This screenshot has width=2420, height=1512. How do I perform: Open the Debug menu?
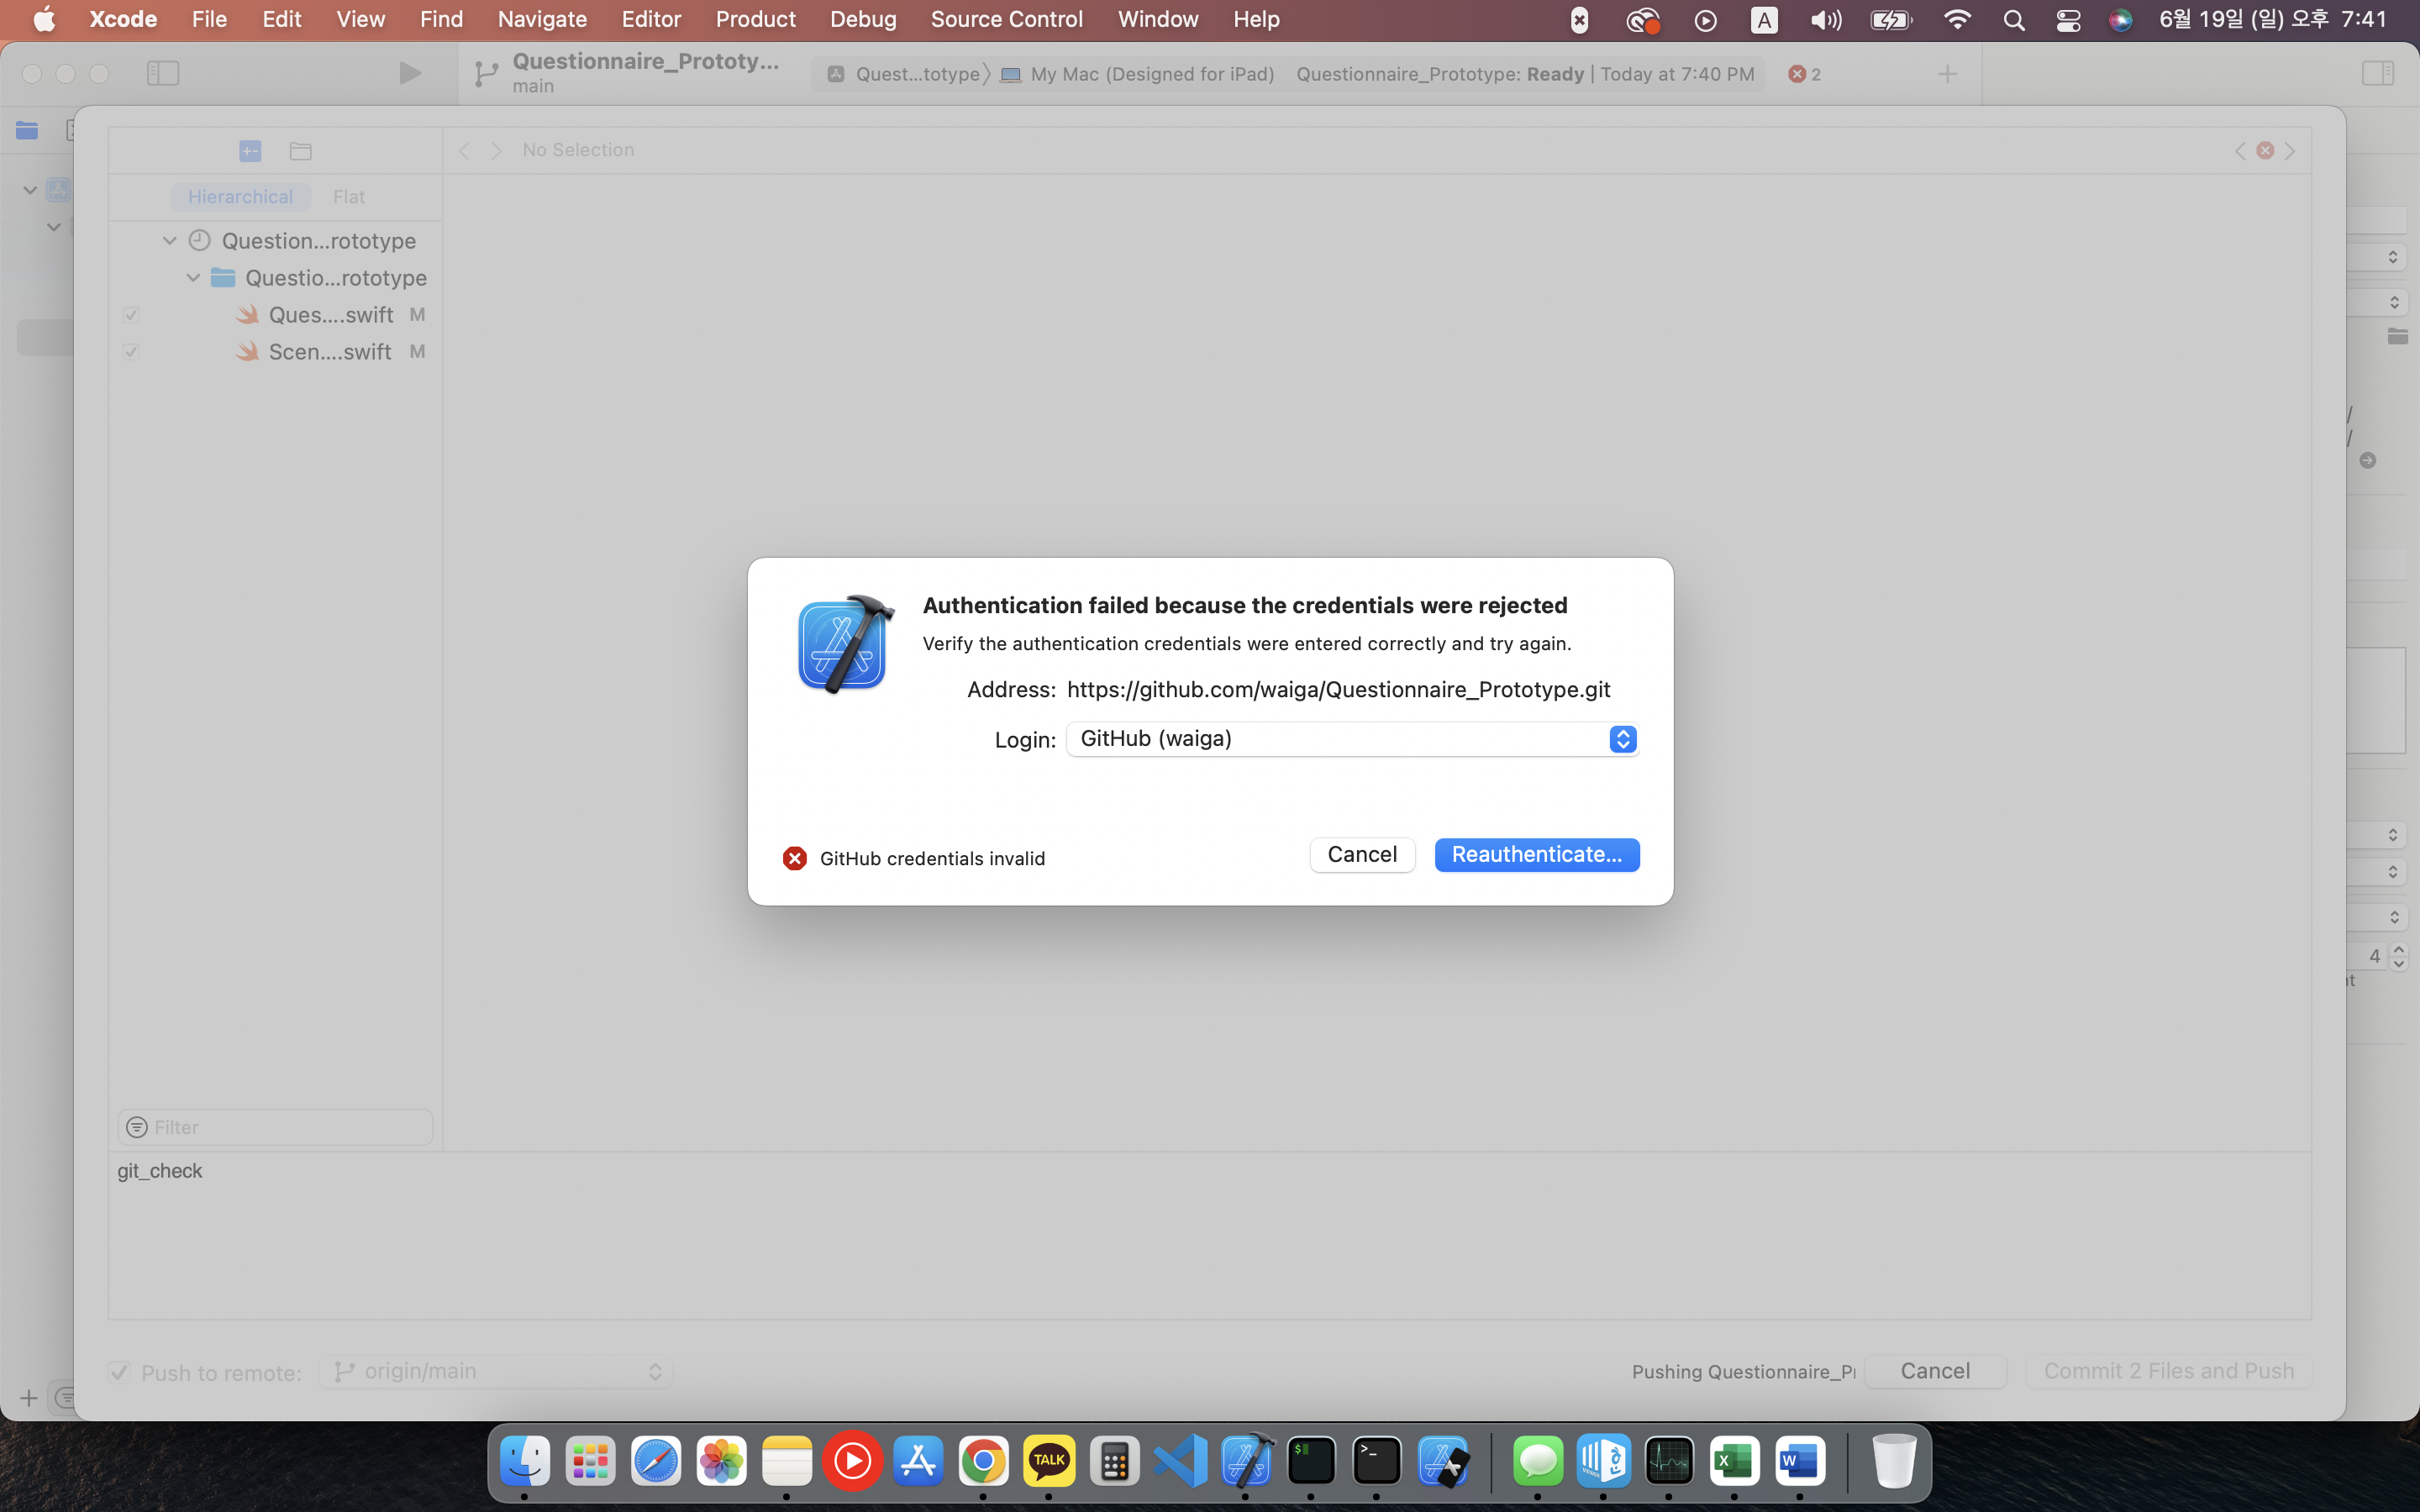(x=863, y=19)
